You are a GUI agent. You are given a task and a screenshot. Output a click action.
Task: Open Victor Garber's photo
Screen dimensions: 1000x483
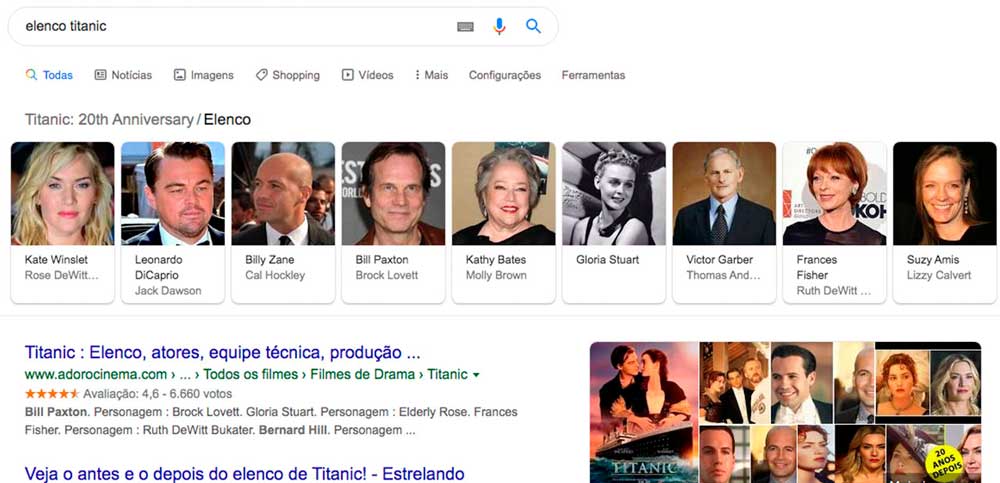(x=724, y=193)
